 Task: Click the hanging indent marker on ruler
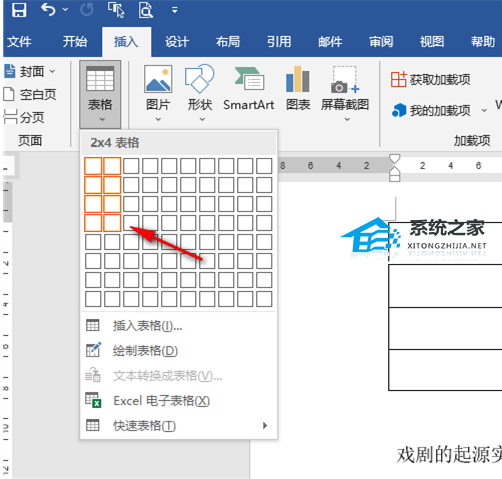tap(394, 171)
